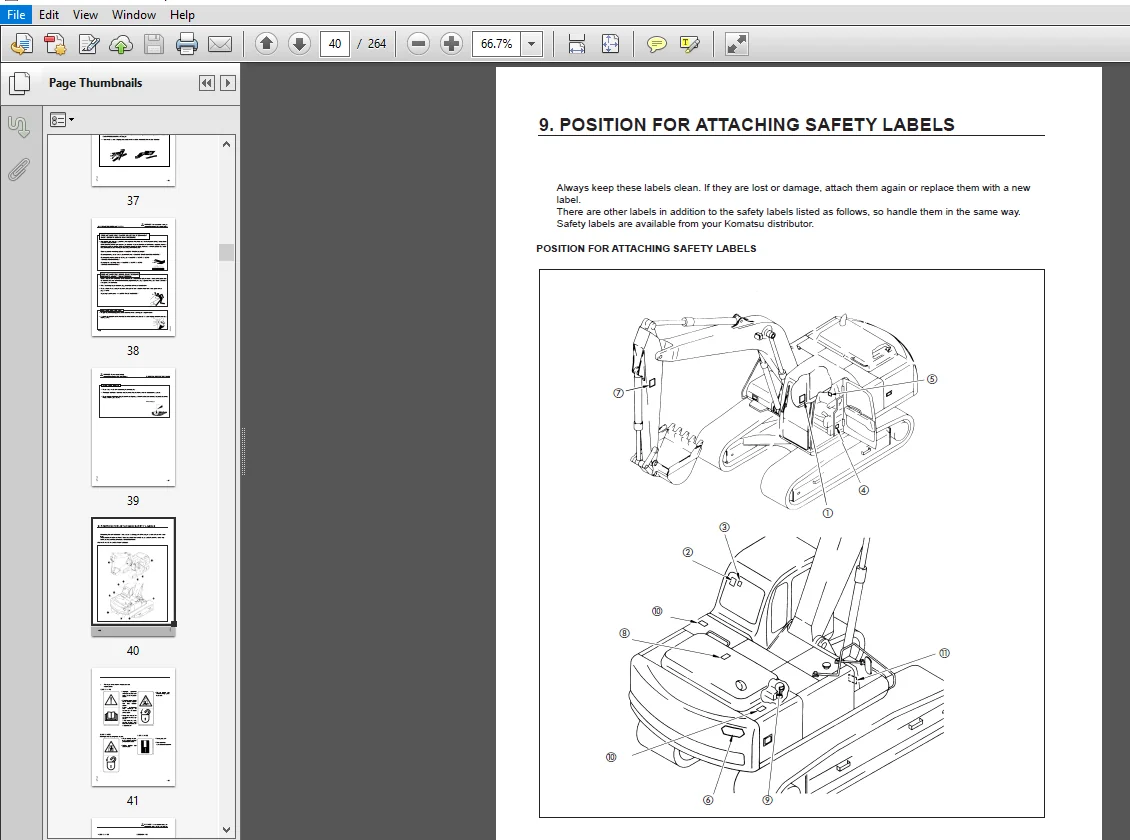Click the Fit Width scrolling icon
Screen dimensions: 1130x840
pos(577,44)
